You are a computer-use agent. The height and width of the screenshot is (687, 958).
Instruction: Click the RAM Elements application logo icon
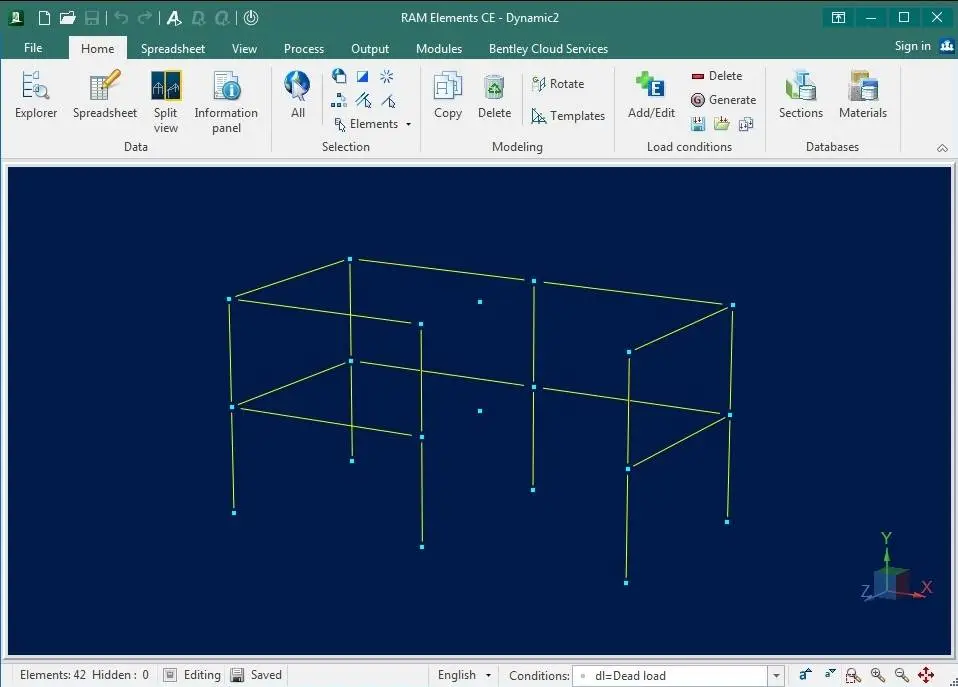pos(16,18)
